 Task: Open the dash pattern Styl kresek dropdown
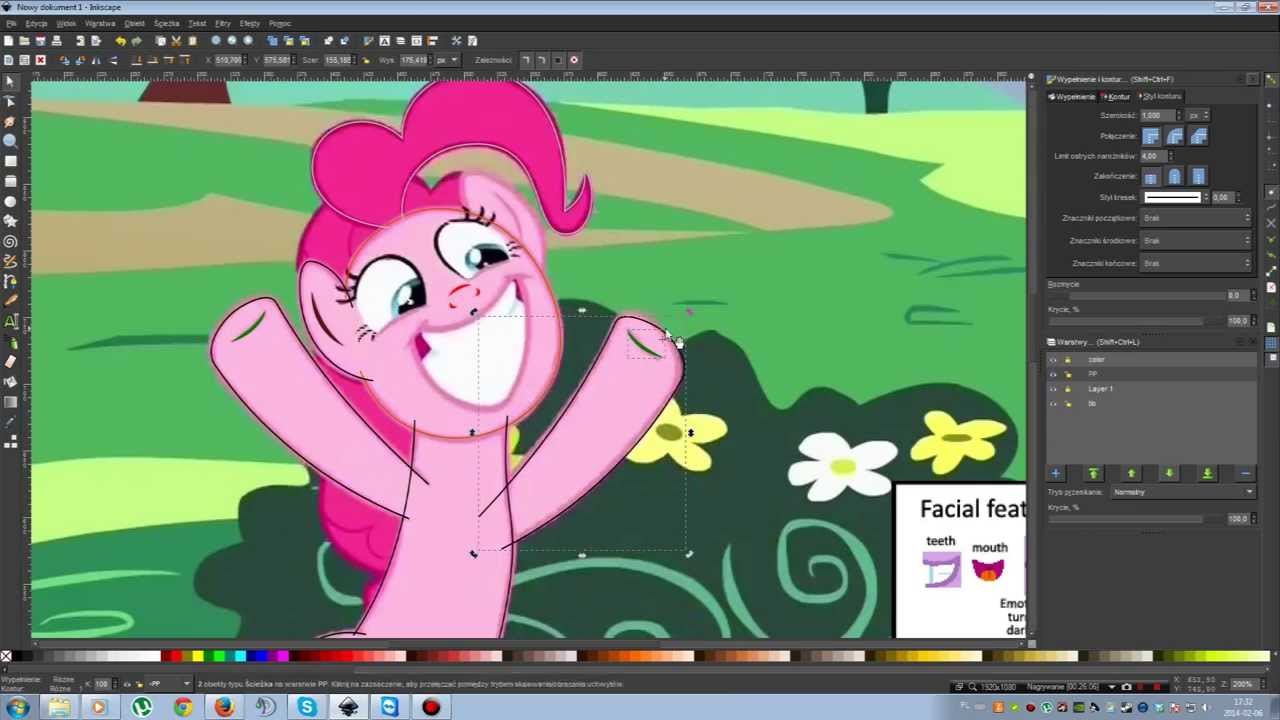(1174, 197)
